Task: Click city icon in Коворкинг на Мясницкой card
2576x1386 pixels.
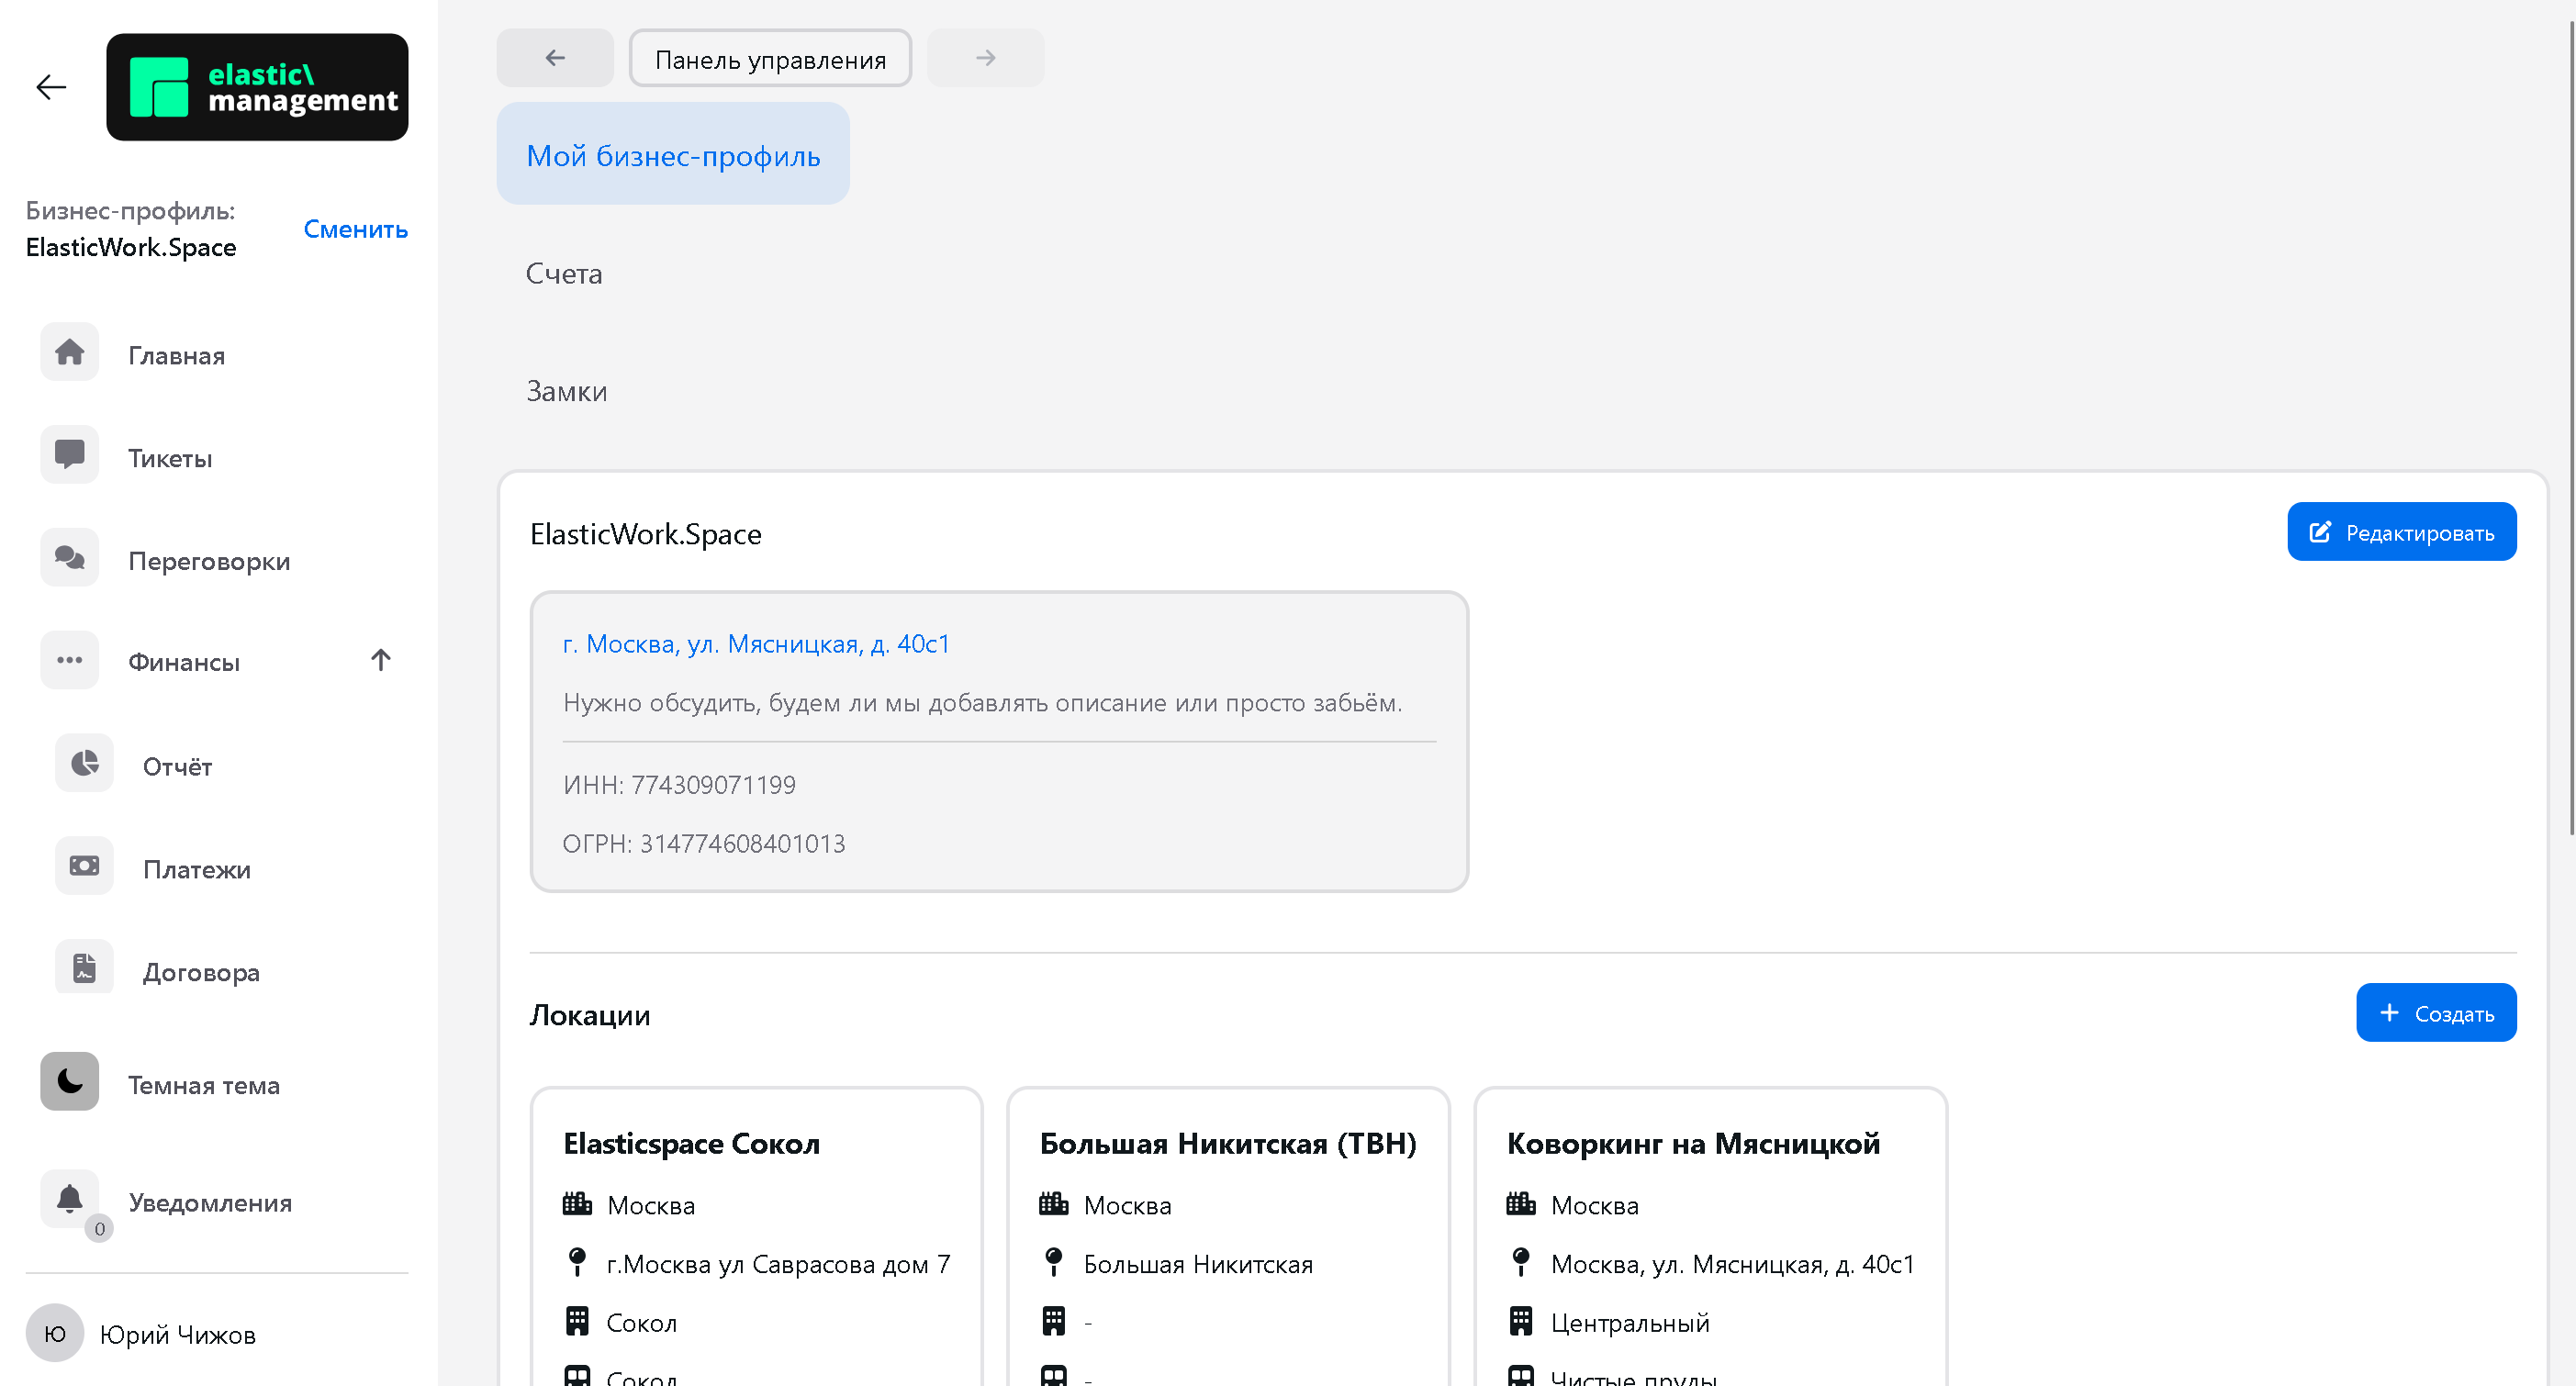Action: click(1521, 1204)
